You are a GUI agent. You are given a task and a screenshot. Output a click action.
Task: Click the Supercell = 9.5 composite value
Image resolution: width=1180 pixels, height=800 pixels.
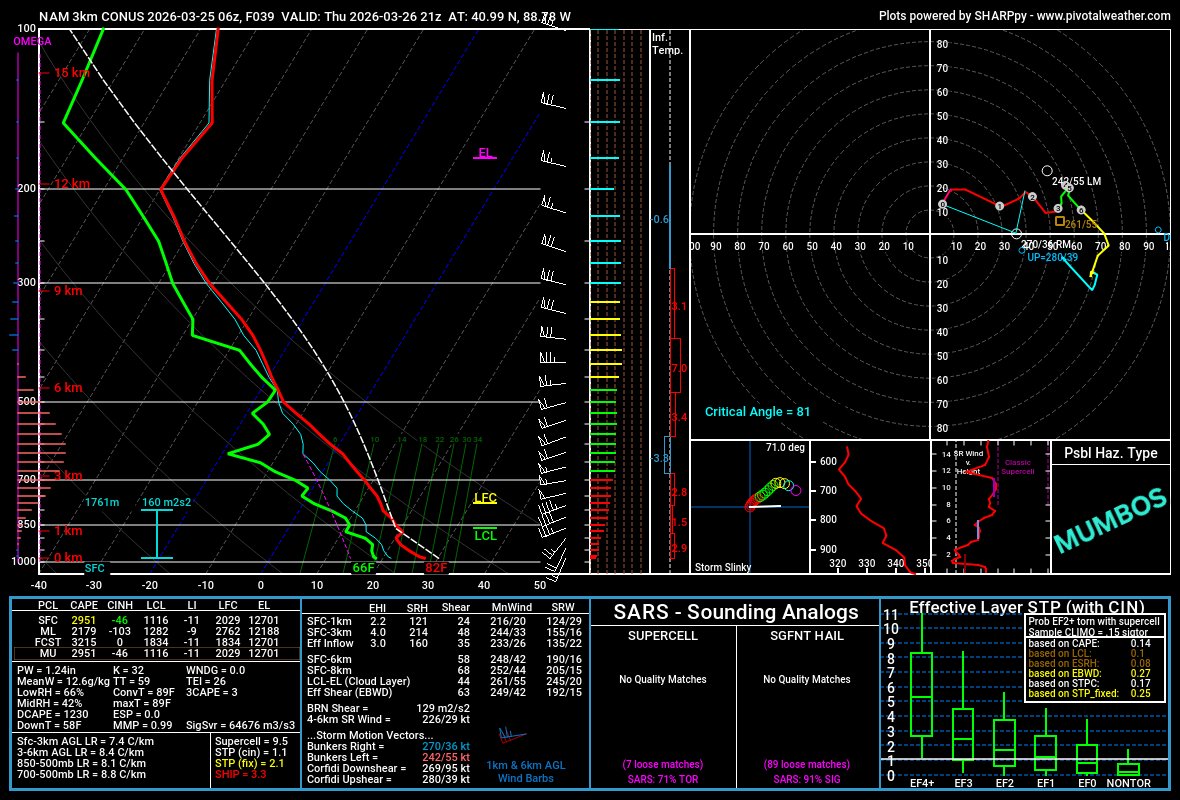pos(251,741)
